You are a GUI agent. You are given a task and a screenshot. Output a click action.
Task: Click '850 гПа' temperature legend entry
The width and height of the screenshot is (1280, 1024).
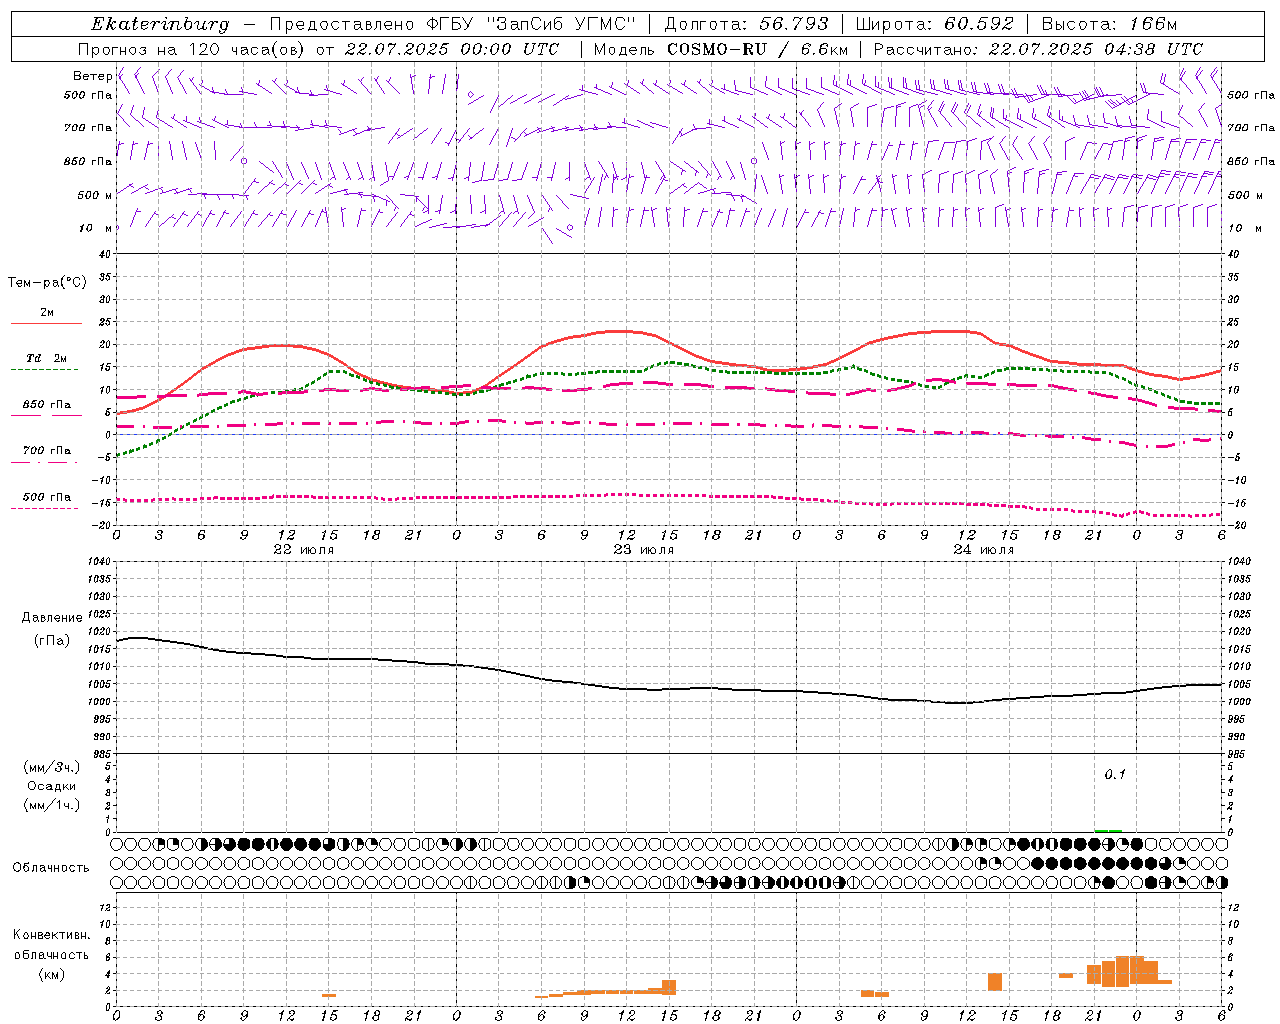point(47,405)
